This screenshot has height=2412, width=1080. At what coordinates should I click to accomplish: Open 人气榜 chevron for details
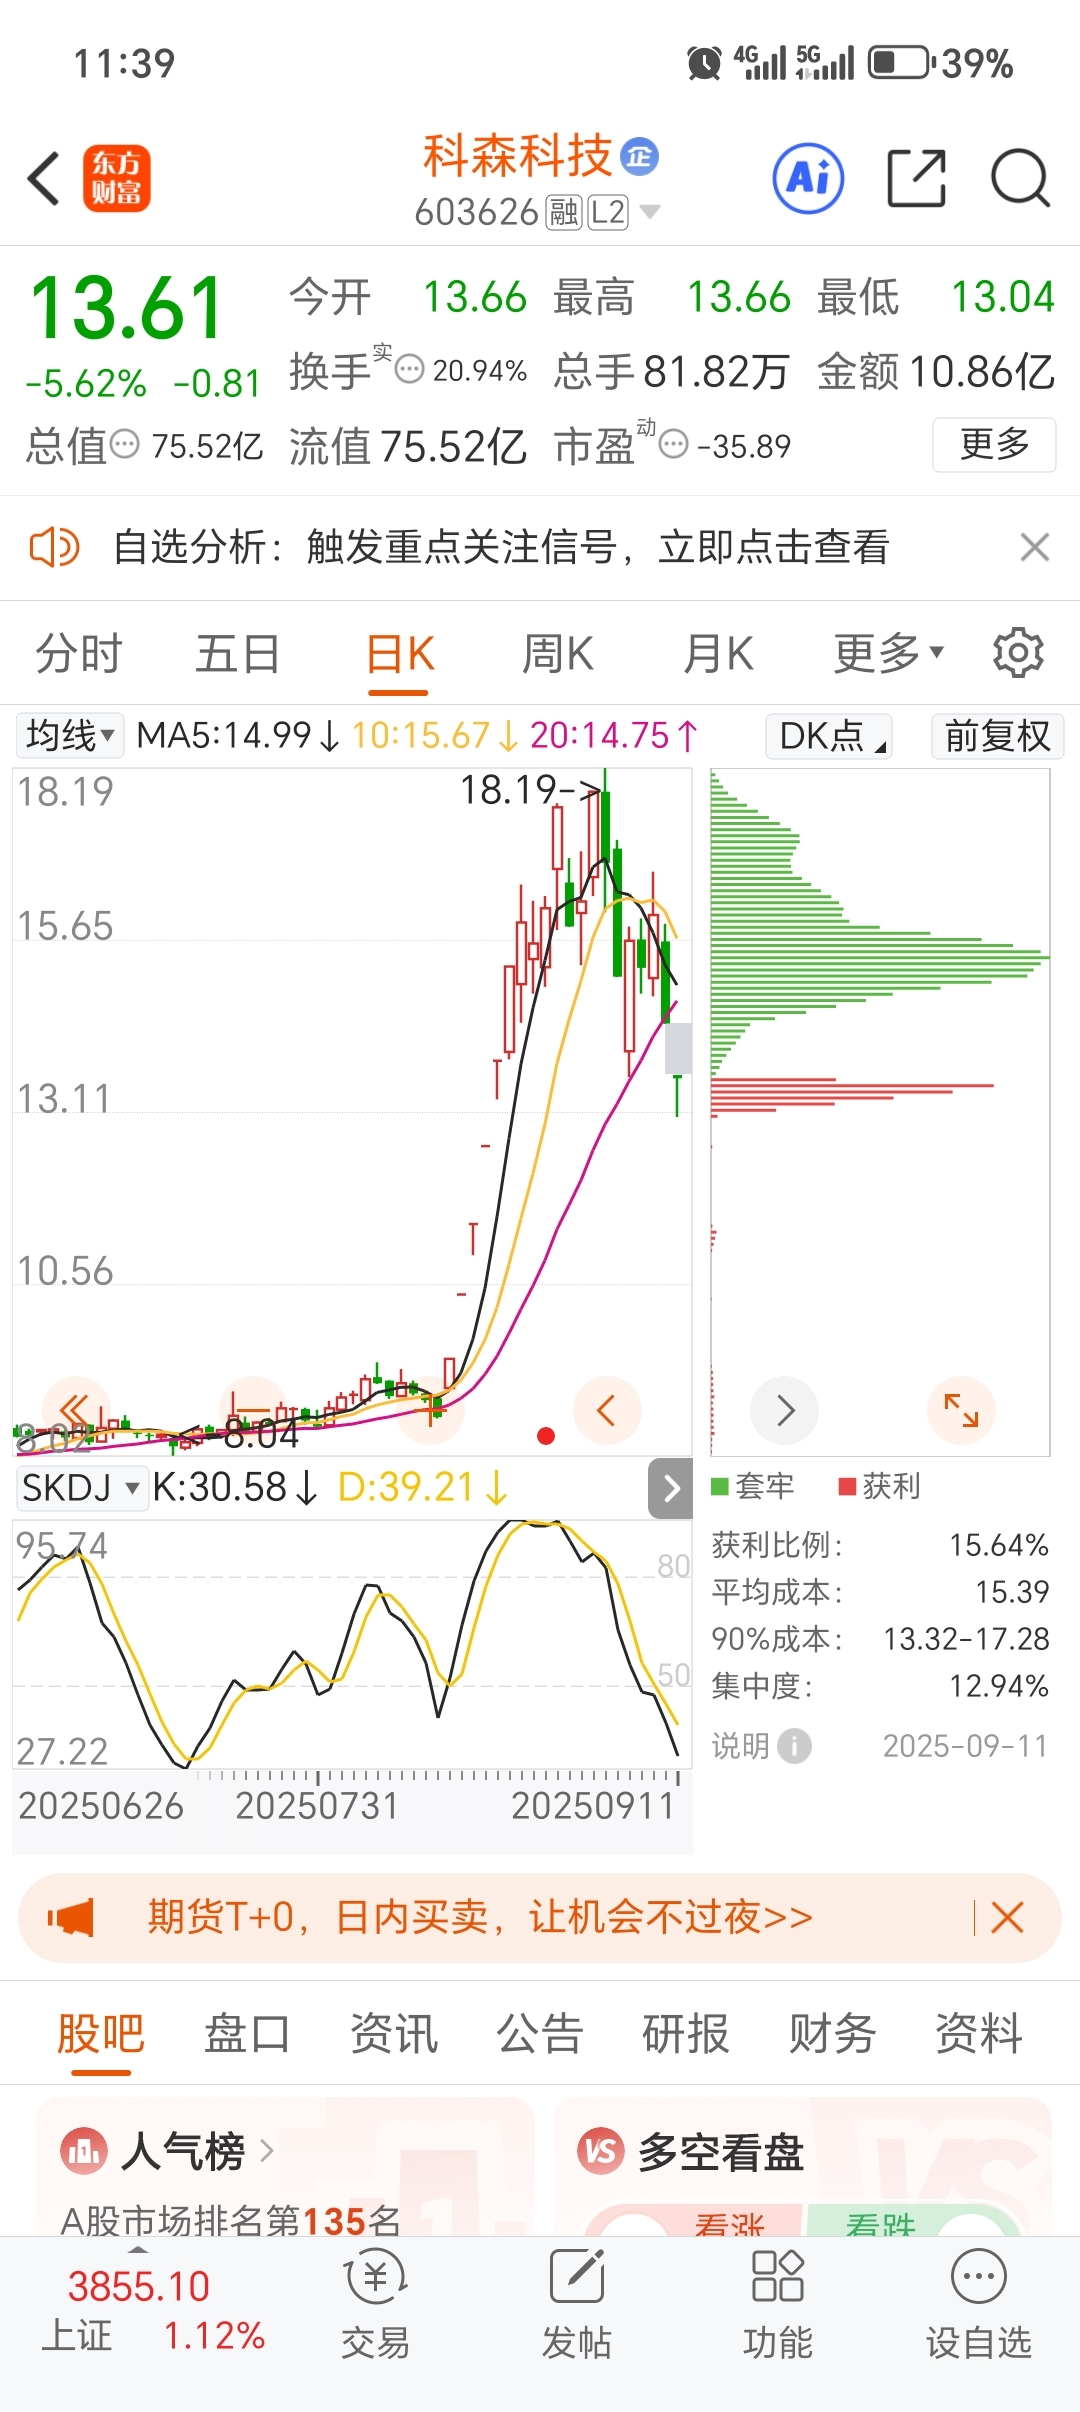tap(266, 2151)
